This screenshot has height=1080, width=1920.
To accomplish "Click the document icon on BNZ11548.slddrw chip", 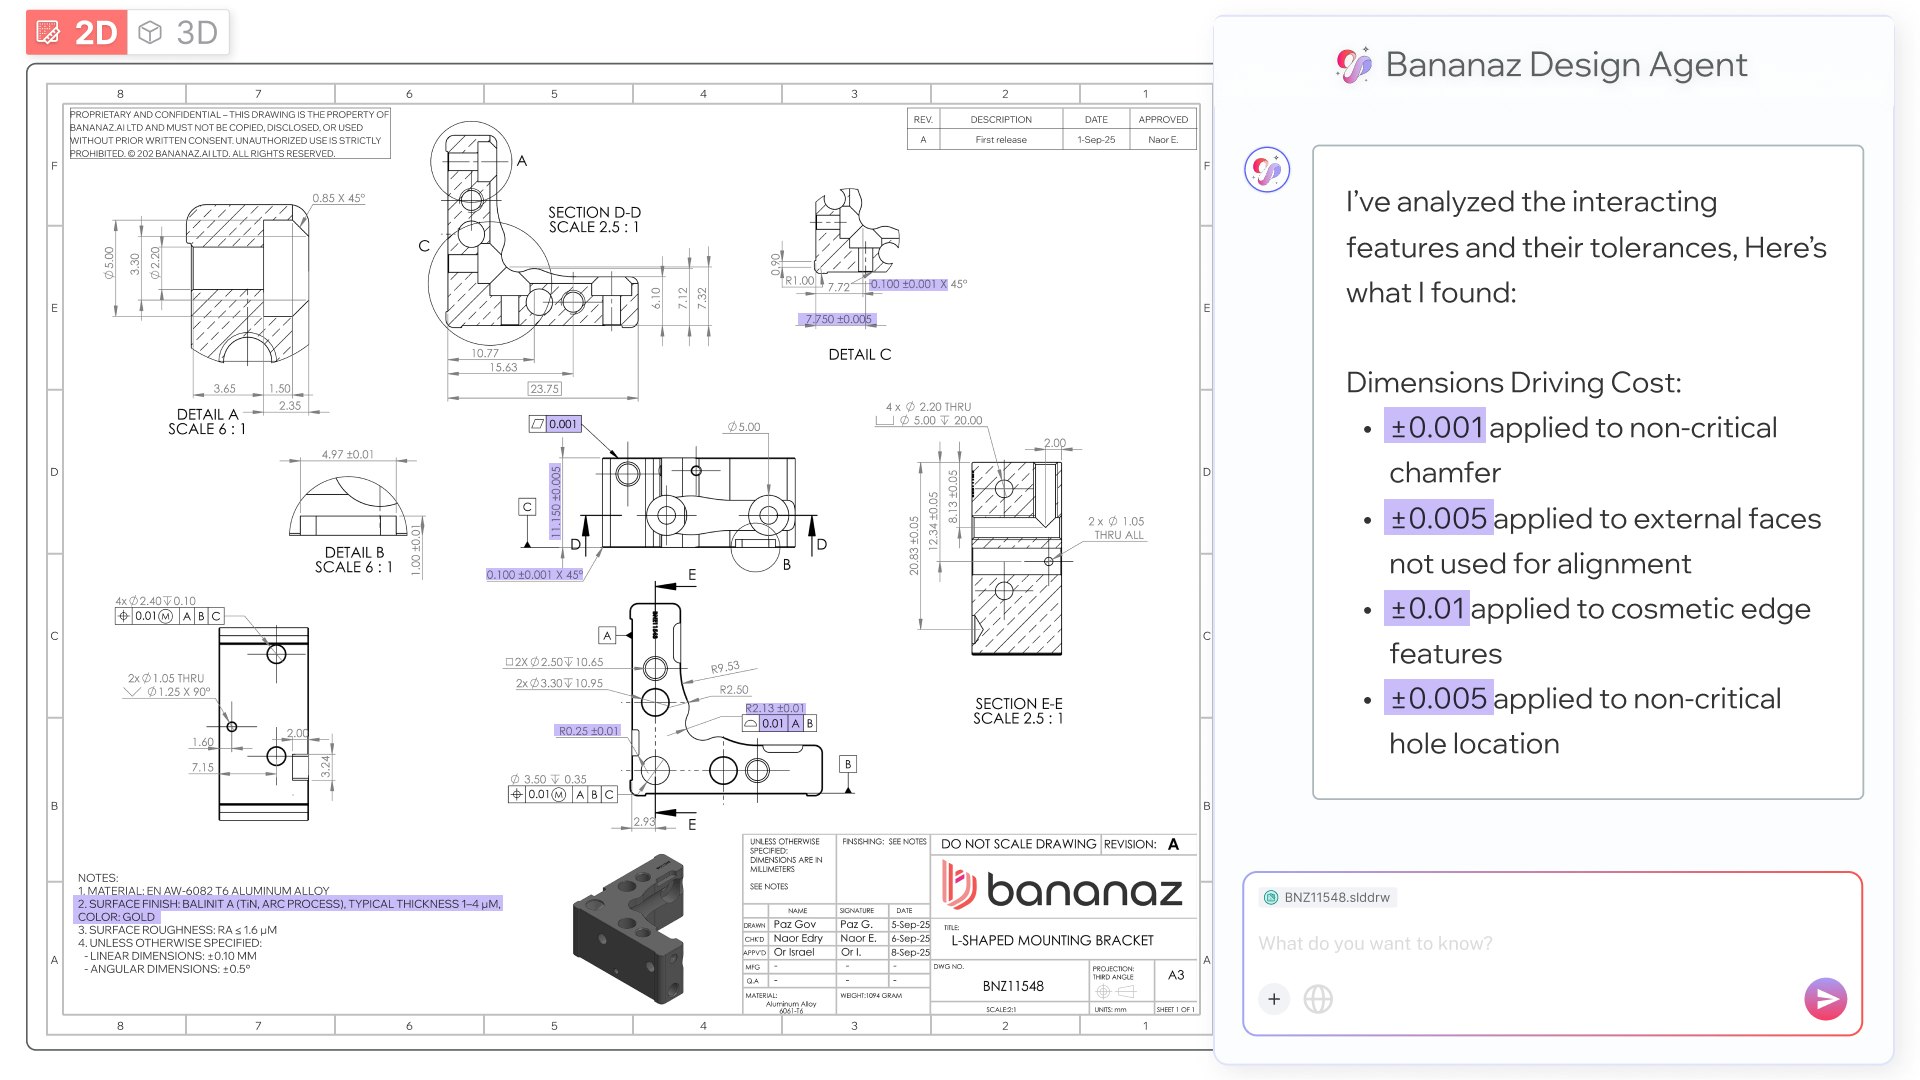I will point(1271,897).
